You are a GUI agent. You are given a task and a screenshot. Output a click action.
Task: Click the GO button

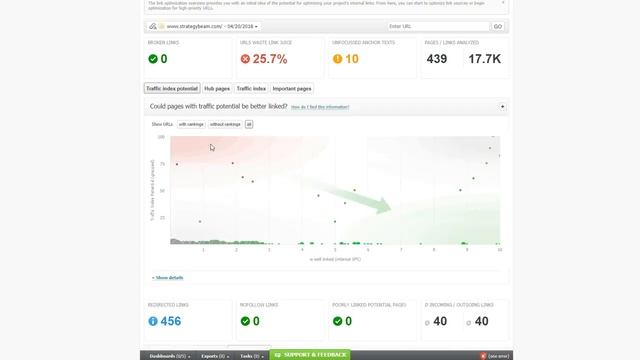pos(498,27)
